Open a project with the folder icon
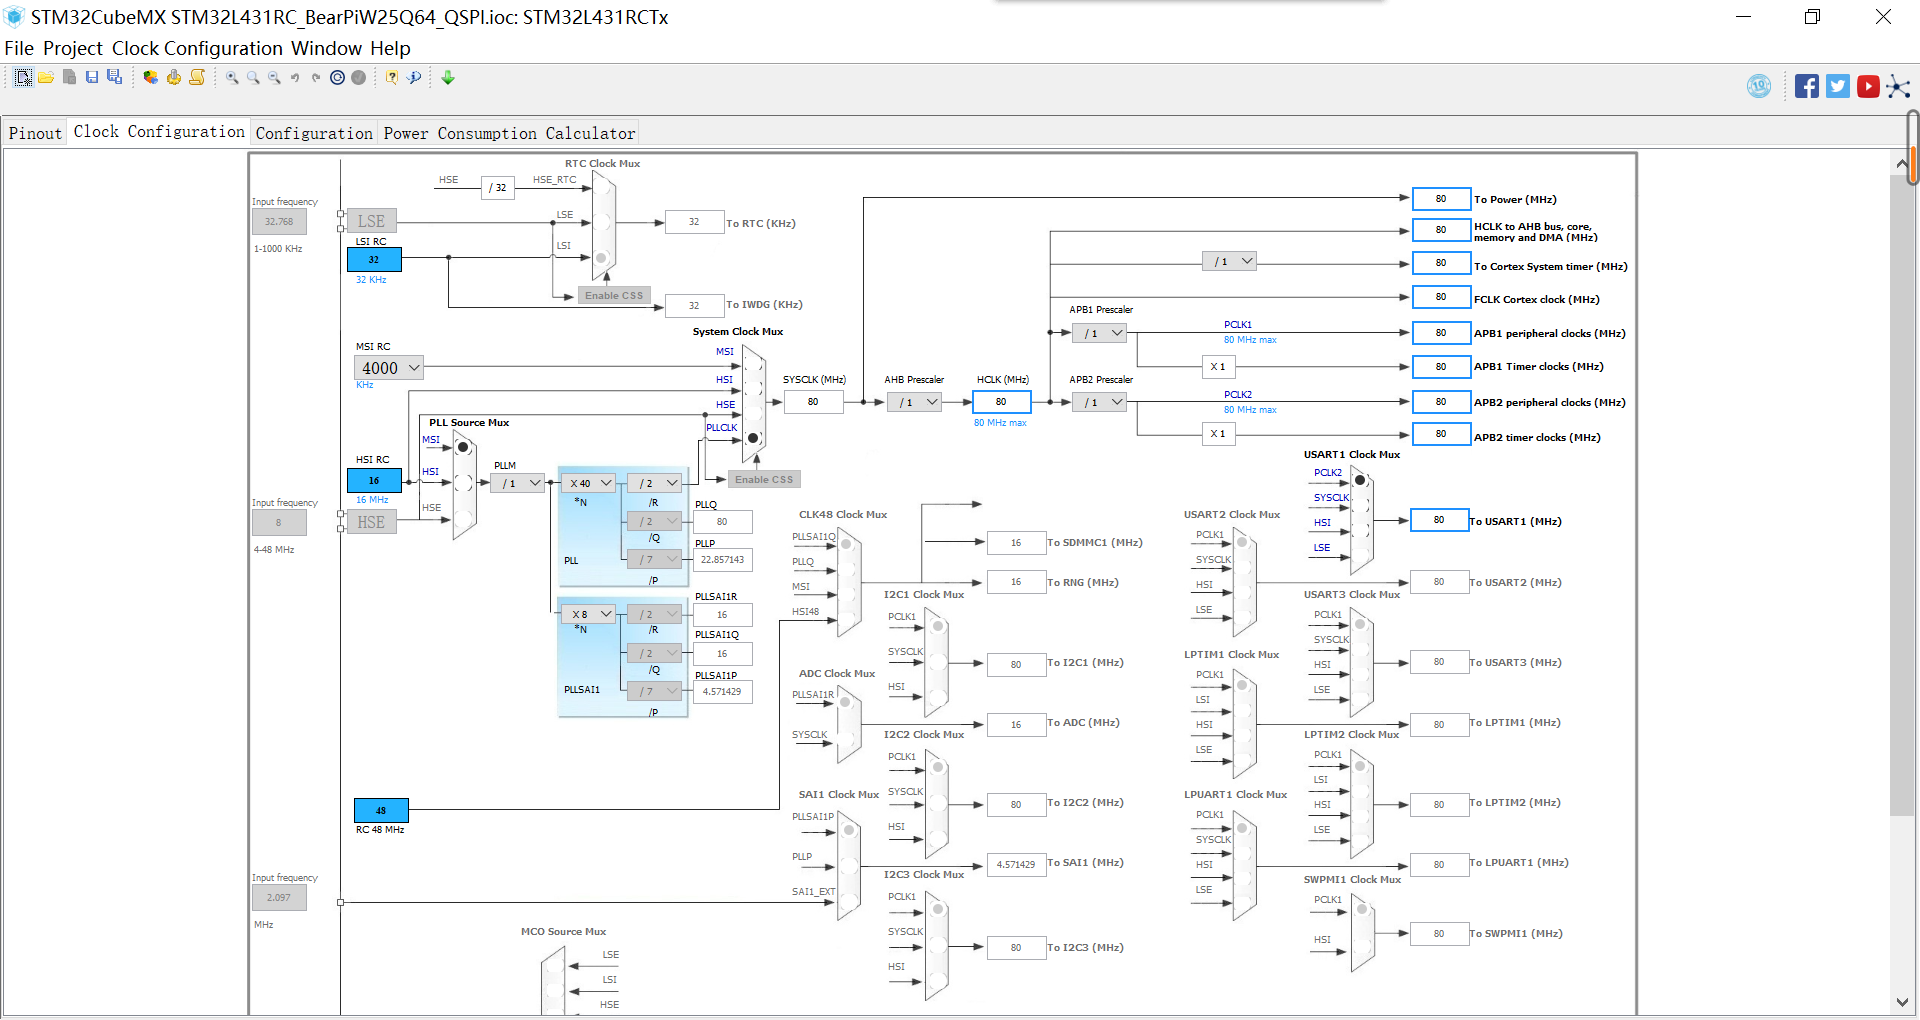This screenshot has width=1920, height=1020. pos(46,77)
